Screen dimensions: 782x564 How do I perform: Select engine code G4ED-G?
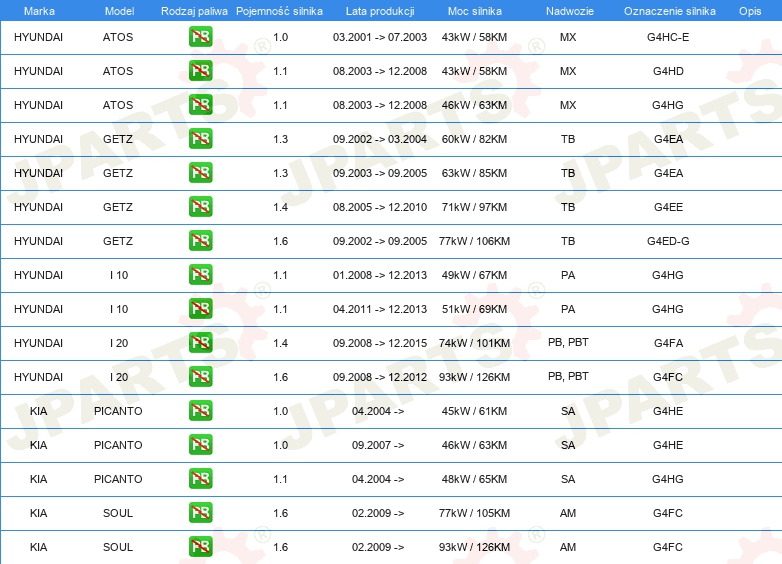[668, 241]
